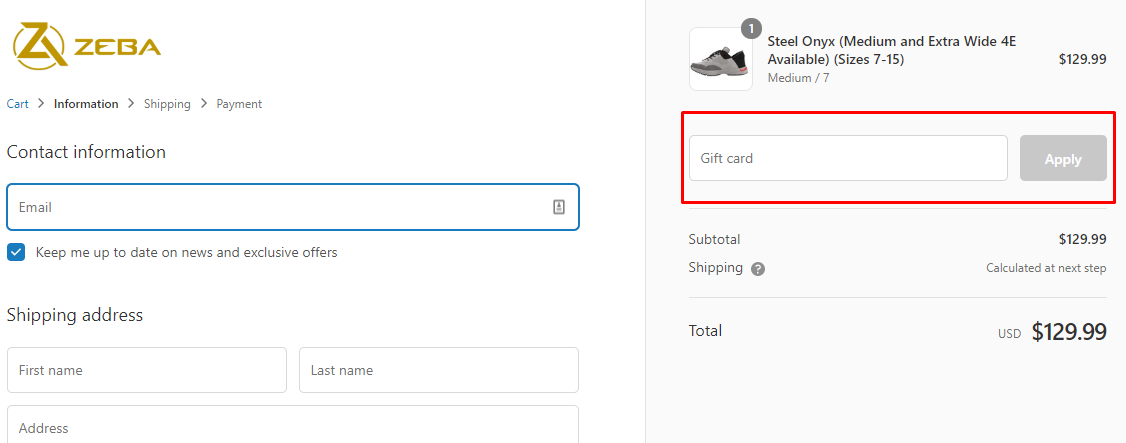Select the Information breadcrumb step

86,104
